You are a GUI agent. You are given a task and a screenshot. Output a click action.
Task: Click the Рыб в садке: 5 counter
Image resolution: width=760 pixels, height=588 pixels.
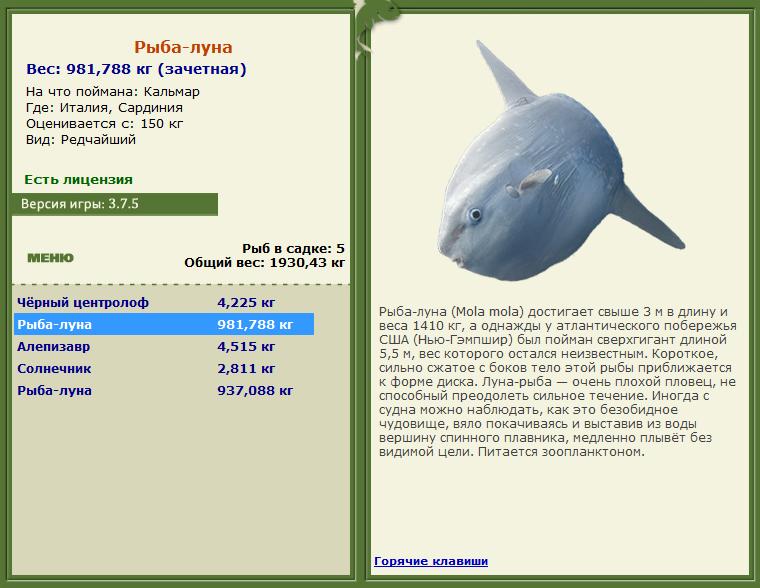click(x=293, y=249)
